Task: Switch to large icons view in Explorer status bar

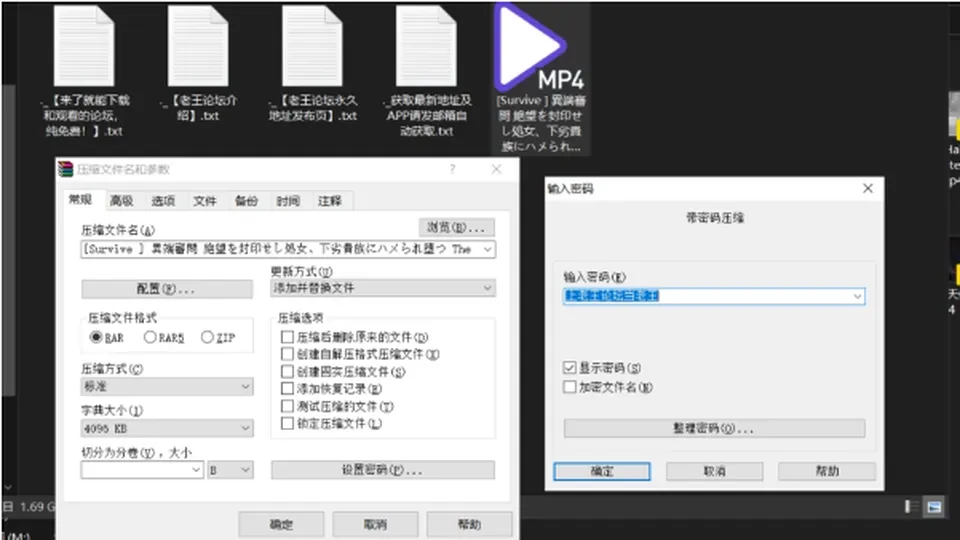Action: pos(934,506)
